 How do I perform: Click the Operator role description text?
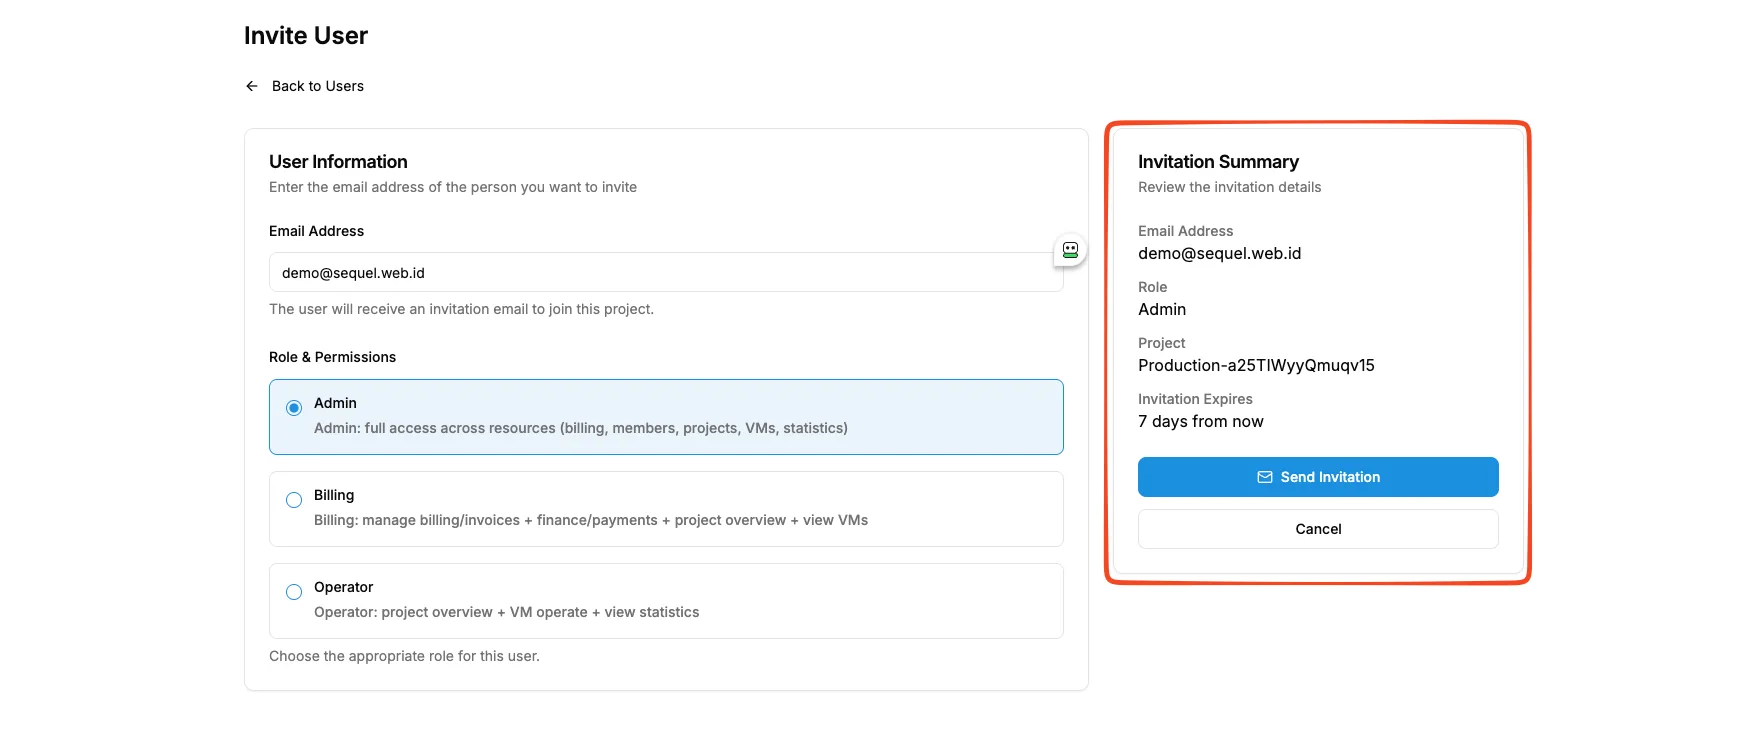coord(507,612)
